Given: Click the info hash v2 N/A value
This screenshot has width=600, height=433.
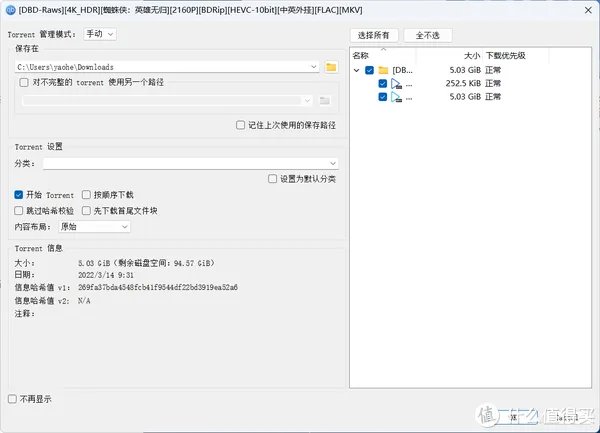Looking at the screenshot, I should (84, 301).
